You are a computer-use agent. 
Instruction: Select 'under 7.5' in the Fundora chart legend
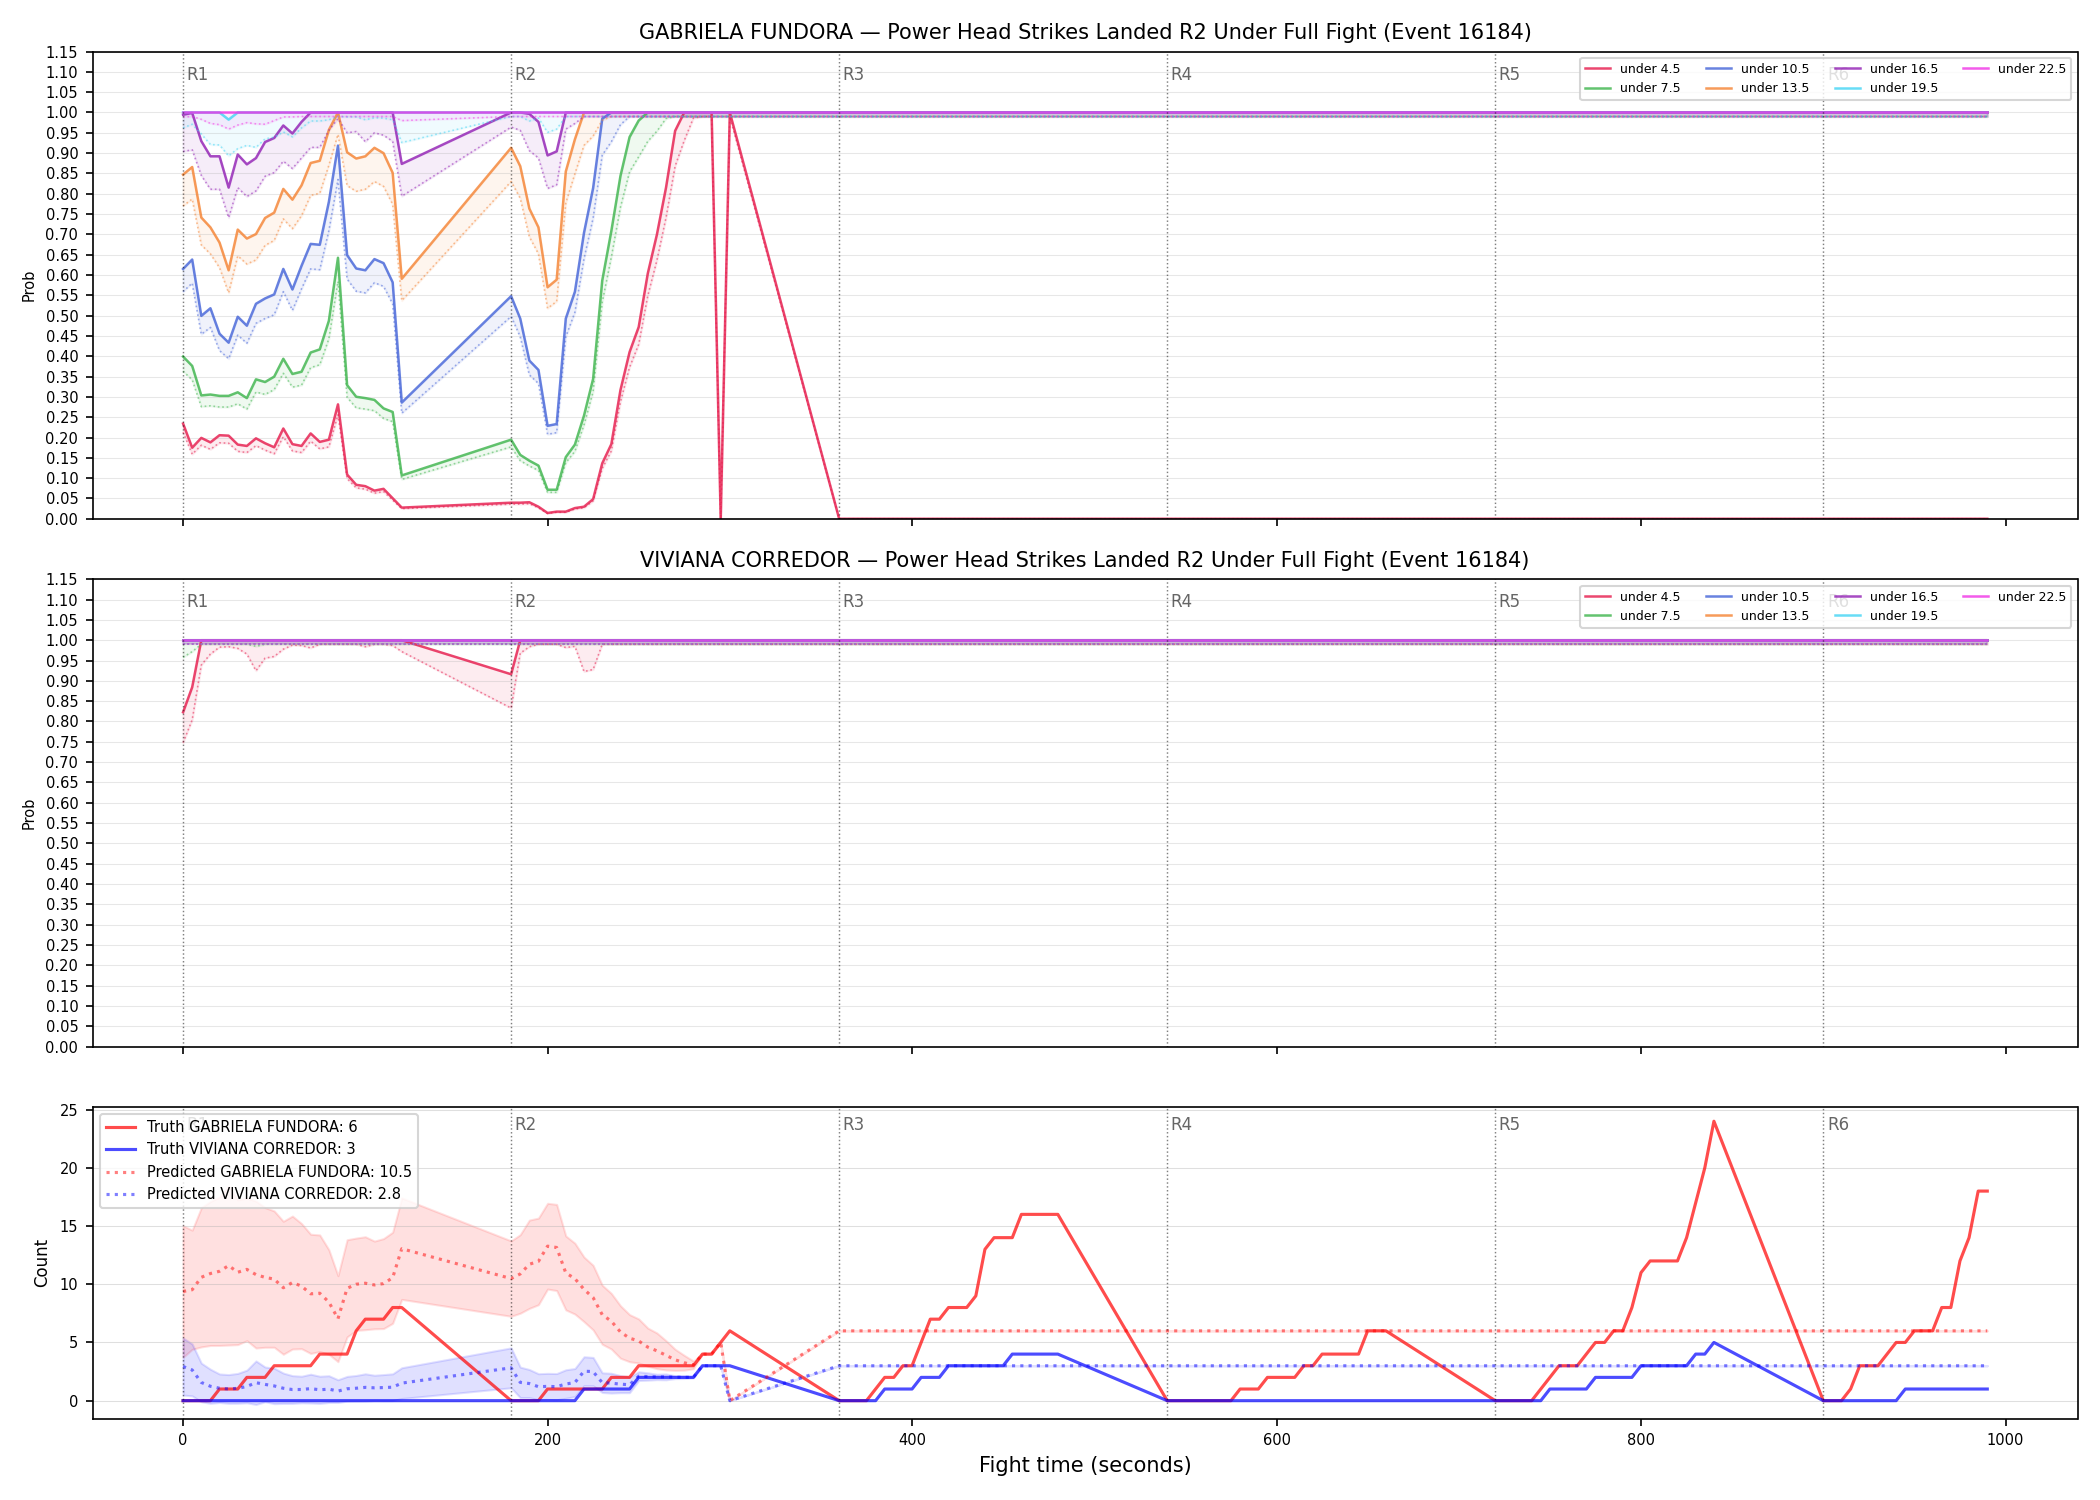tap(1632, 88)
